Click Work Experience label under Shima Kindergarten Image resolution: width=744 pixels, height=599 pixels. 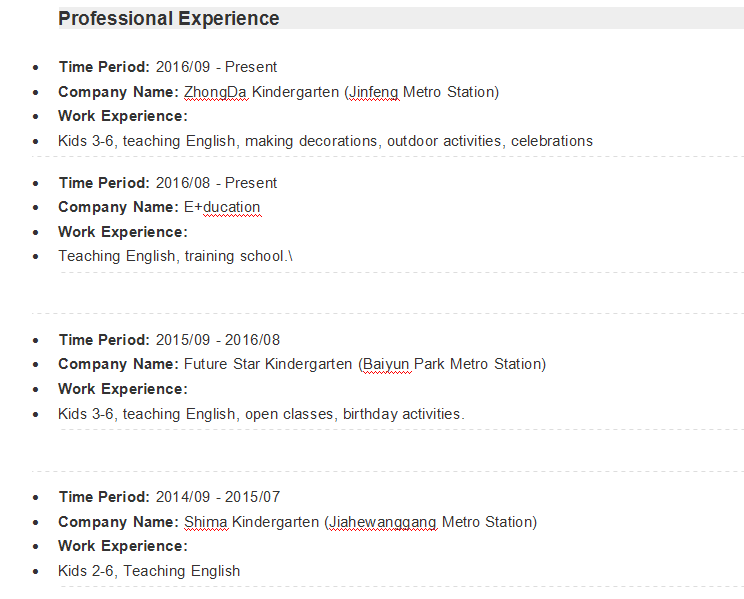(x=123, y=546)
